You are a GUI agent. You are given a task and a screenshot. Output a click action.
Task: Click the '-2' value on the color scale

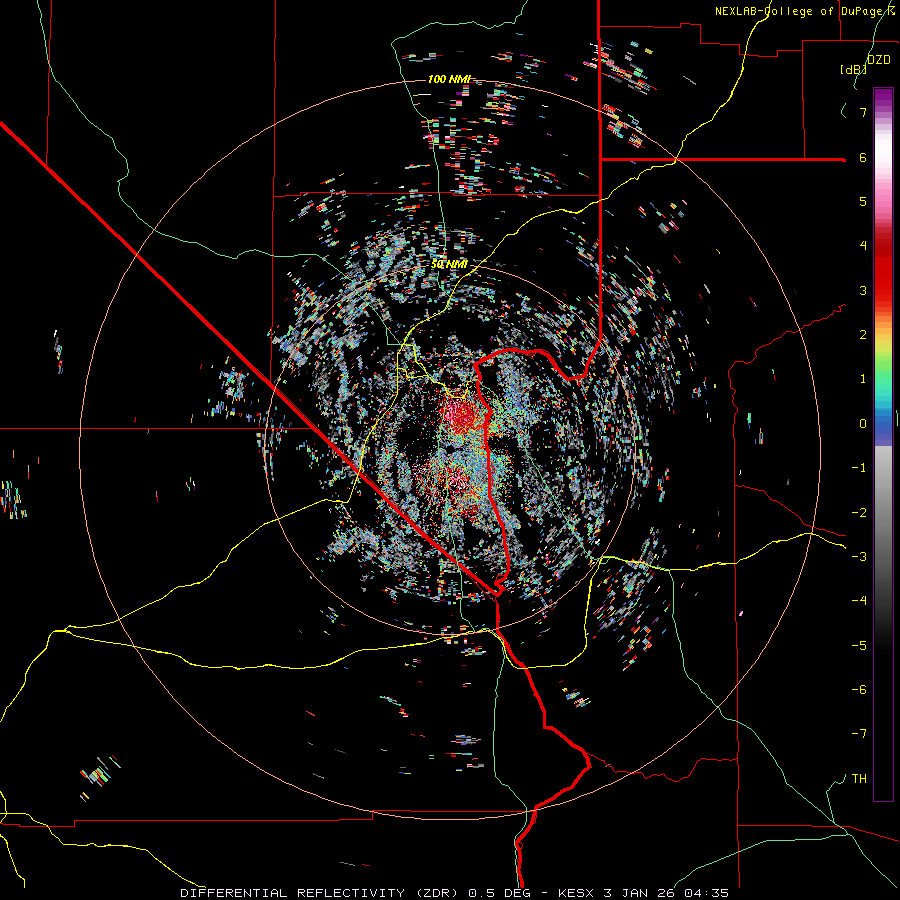pos(859,513)
